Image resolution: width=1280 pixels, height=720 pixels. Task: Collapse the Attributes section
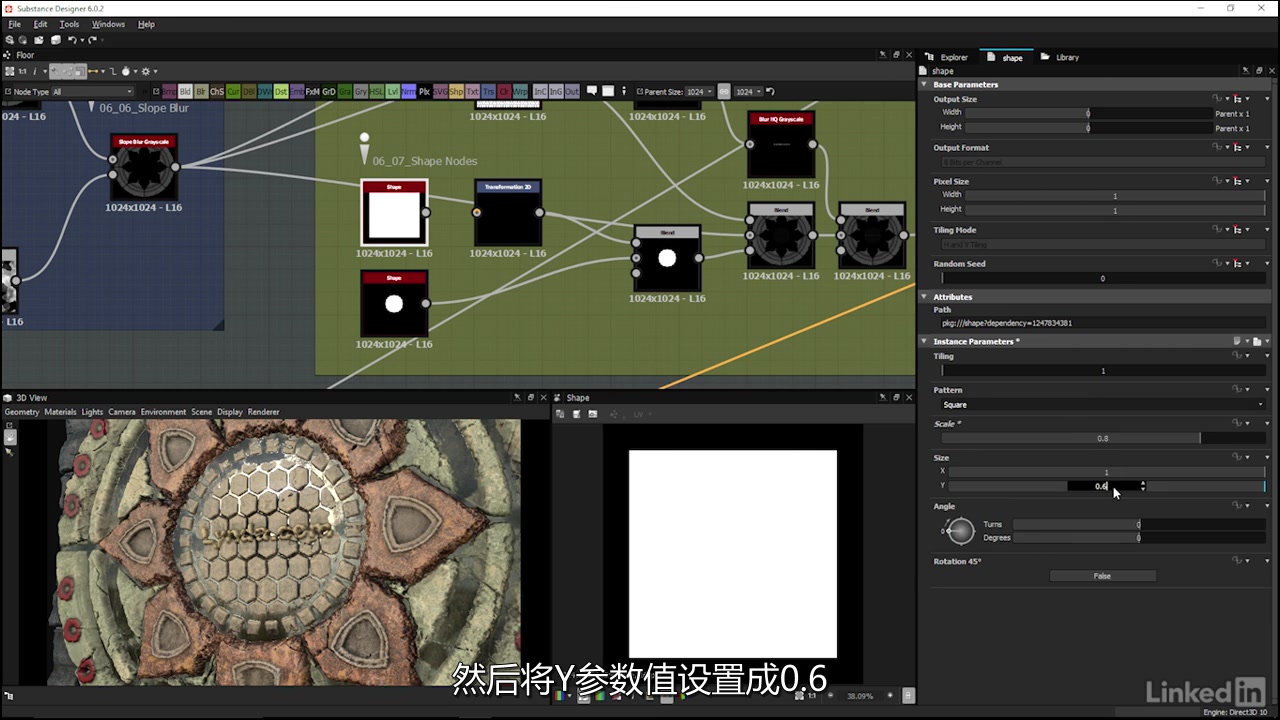[925, 297]
